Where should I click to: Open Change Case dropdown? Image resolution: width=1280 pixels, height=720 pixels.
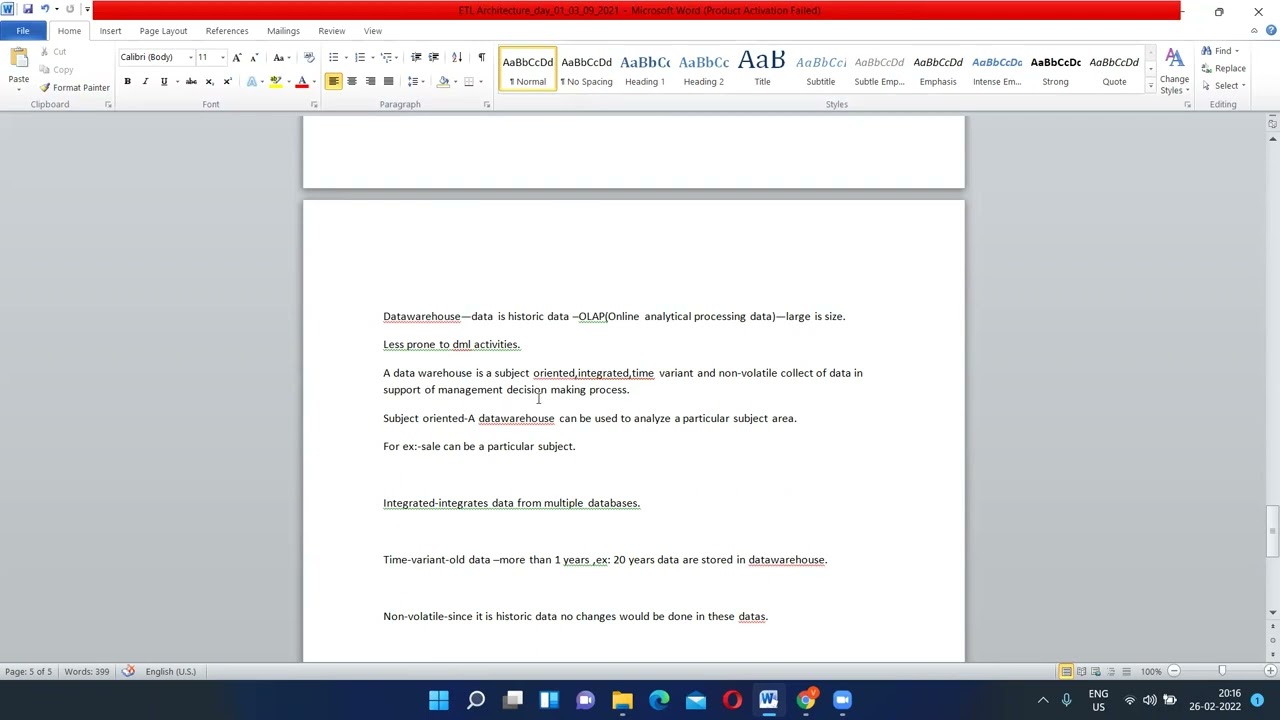click(x=280, y=57)
